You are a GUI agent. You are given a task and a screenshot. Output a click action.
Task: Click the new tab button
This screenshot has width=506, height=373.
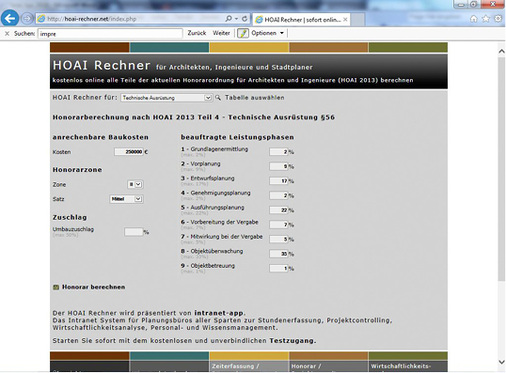tap(358, 20)
